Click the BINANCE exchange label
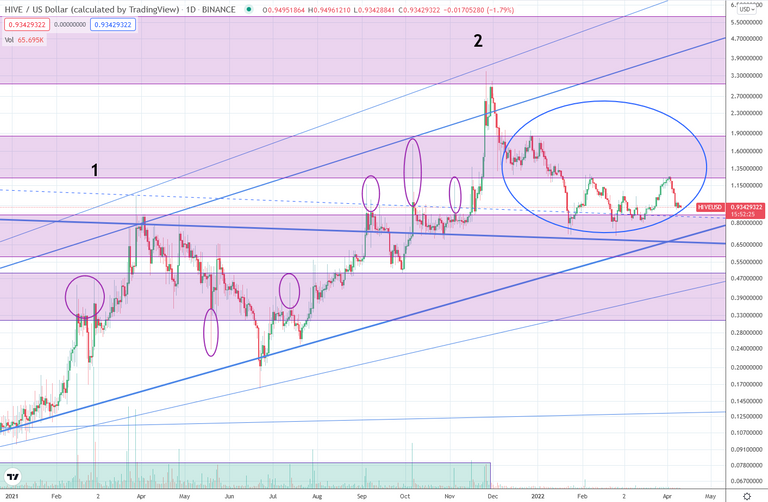The image size is (768, 502). [219, 9]
